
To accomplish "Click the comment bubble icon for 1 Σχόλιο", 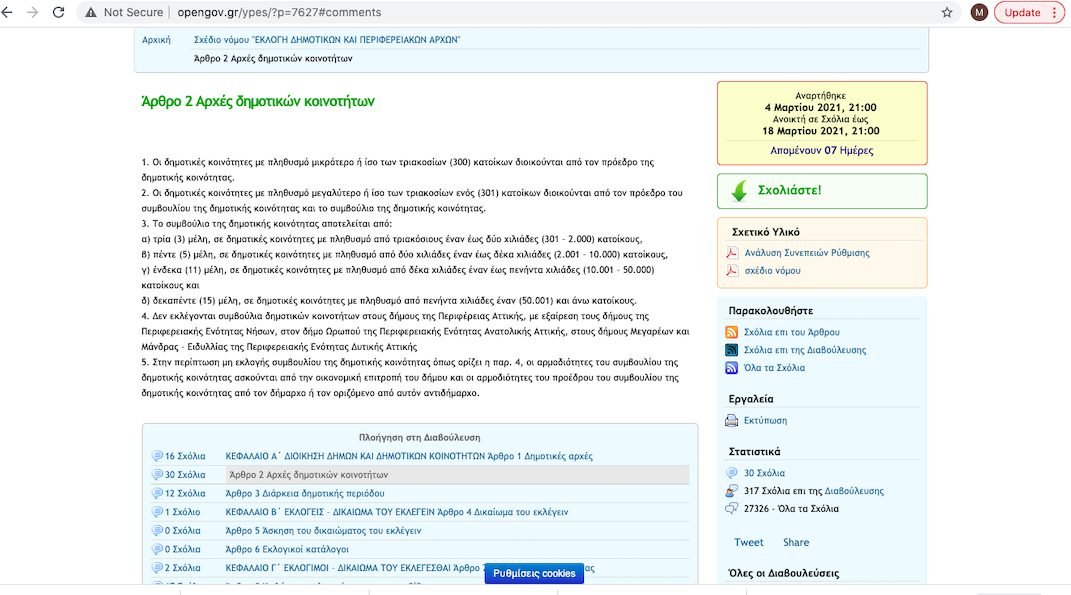I will pyautogui.click(x=157, y=512).
